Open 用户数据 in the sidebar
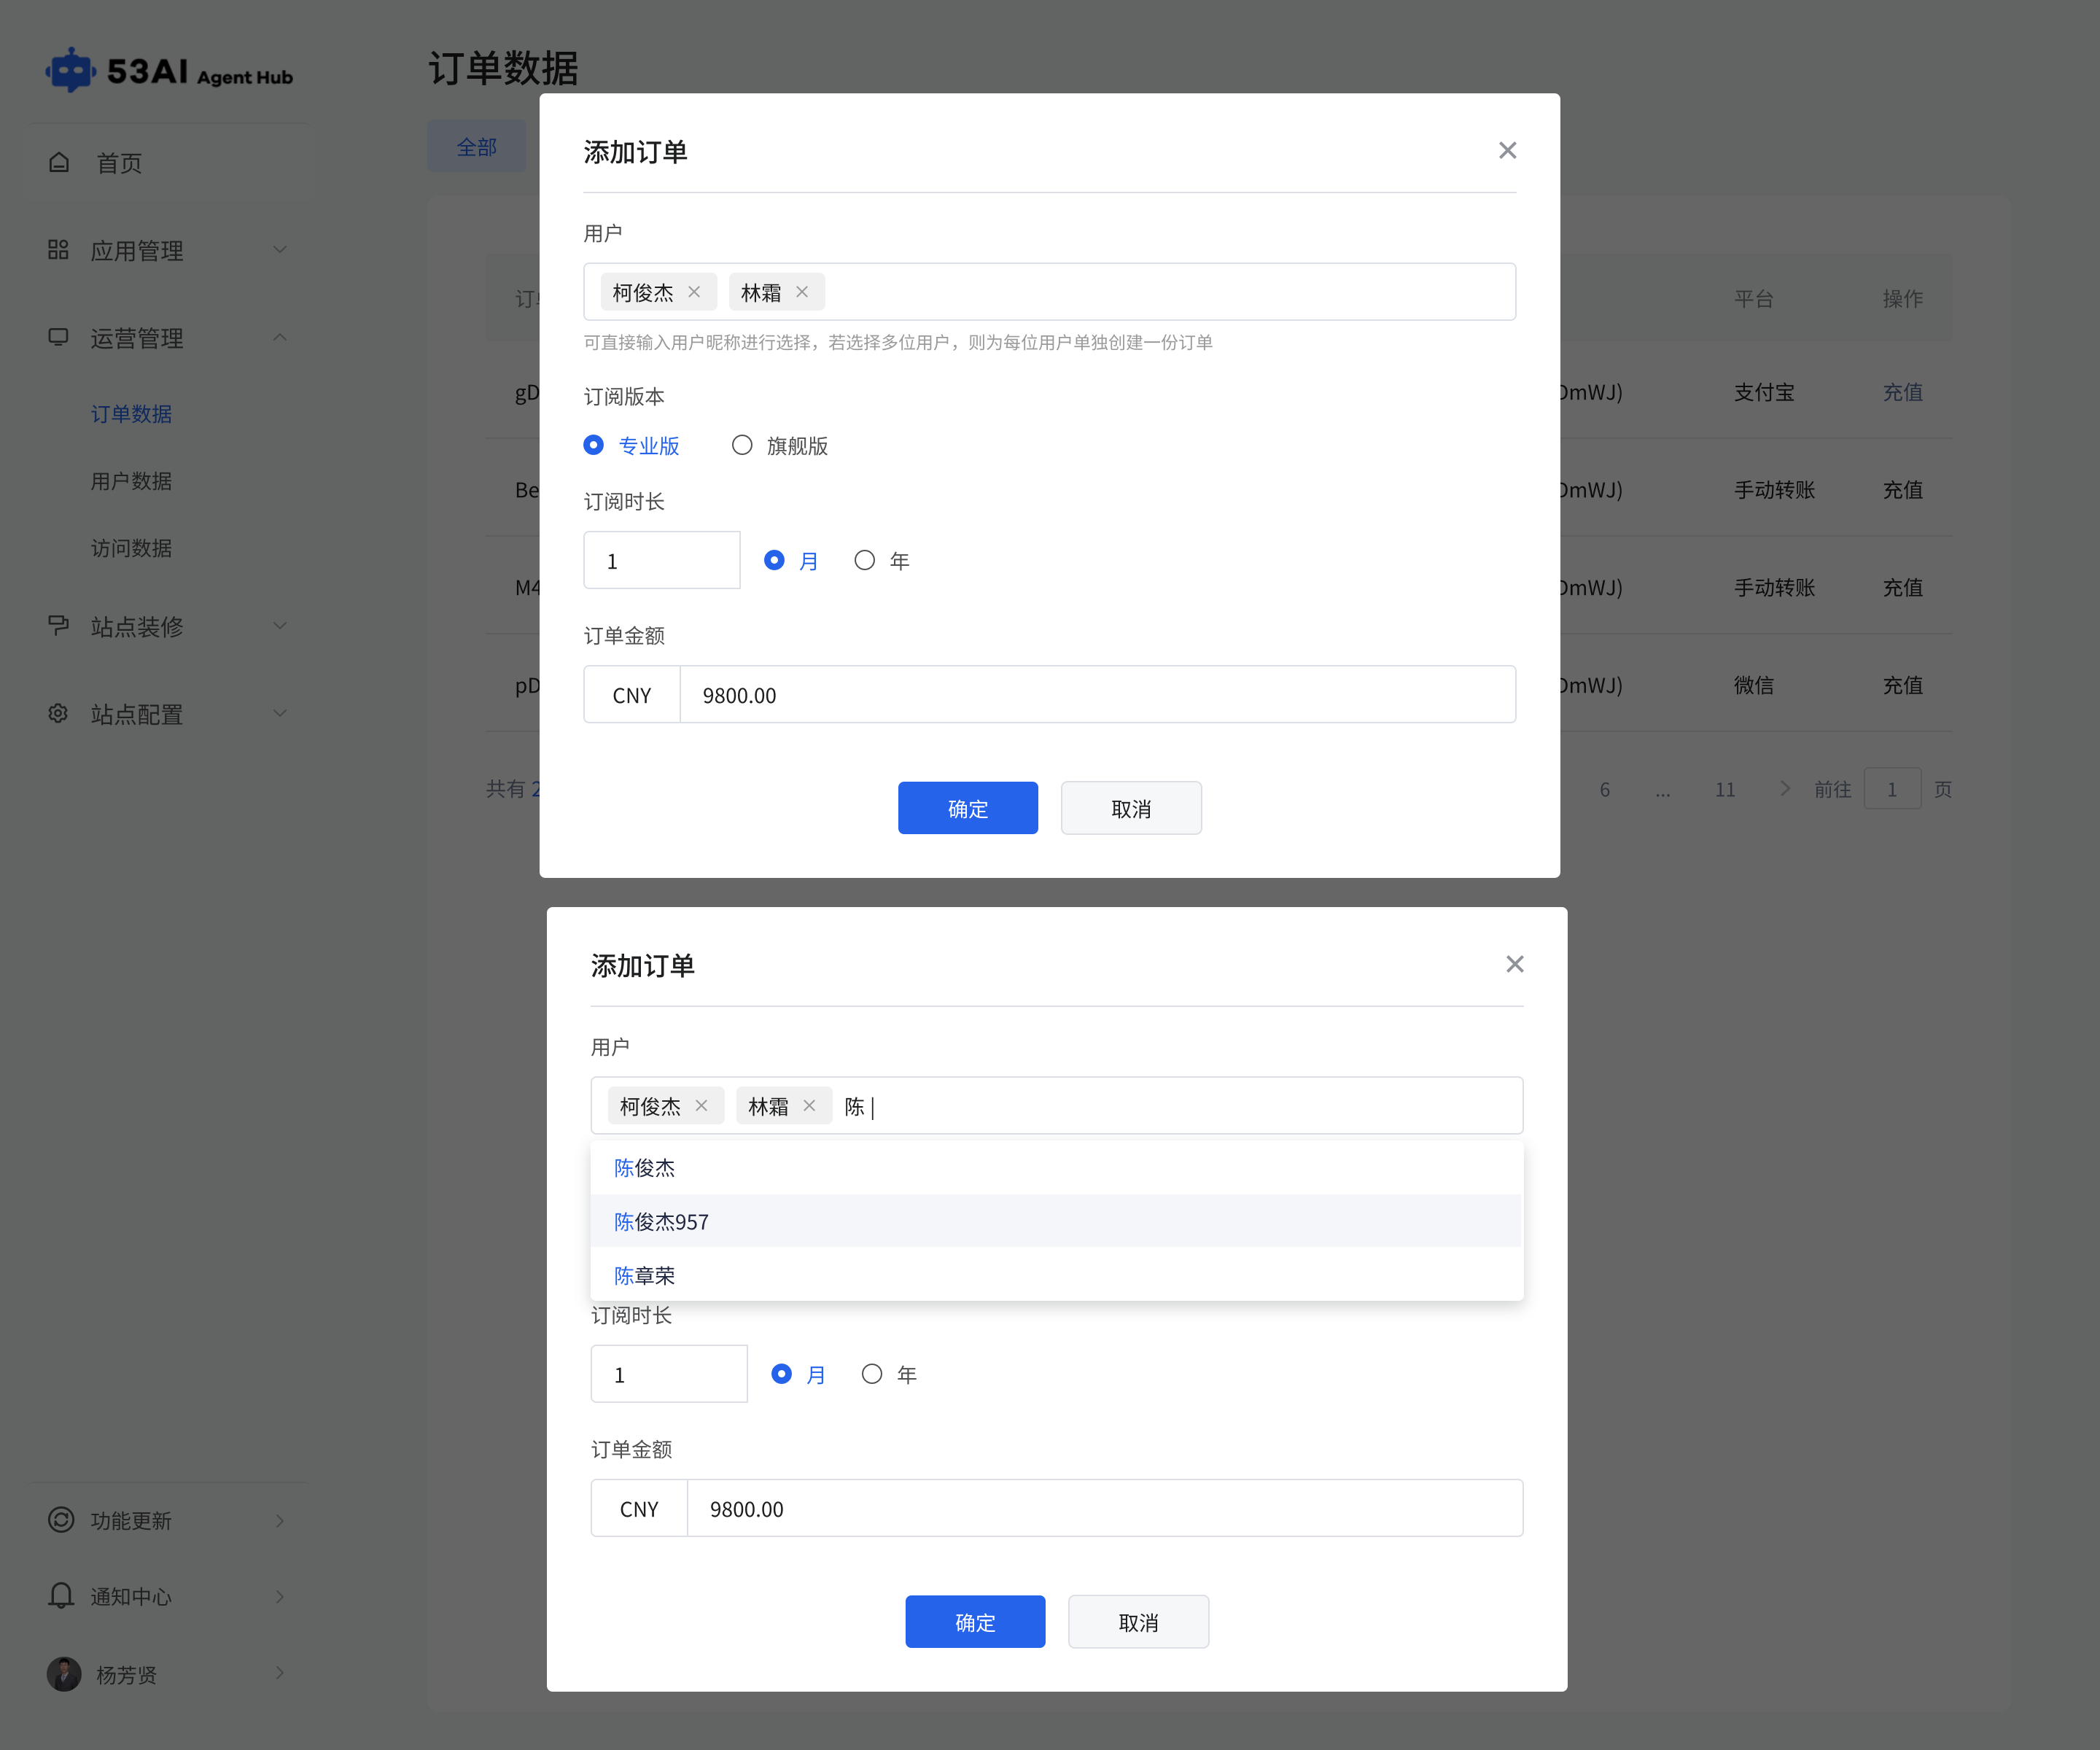This screenshot has width=2100, height=1750. [131, 481]
